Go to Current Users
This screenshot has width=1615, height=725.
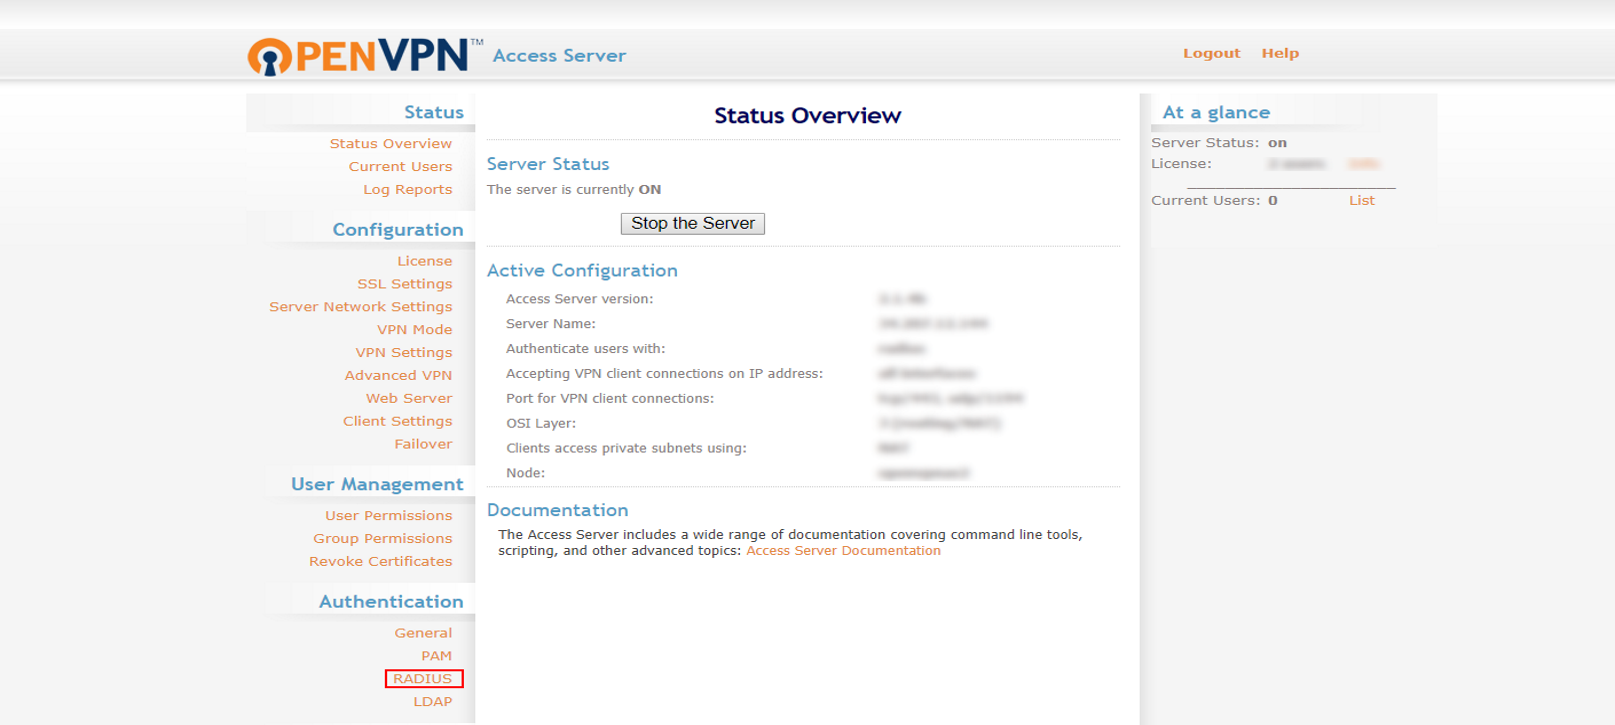click(400, 167)
